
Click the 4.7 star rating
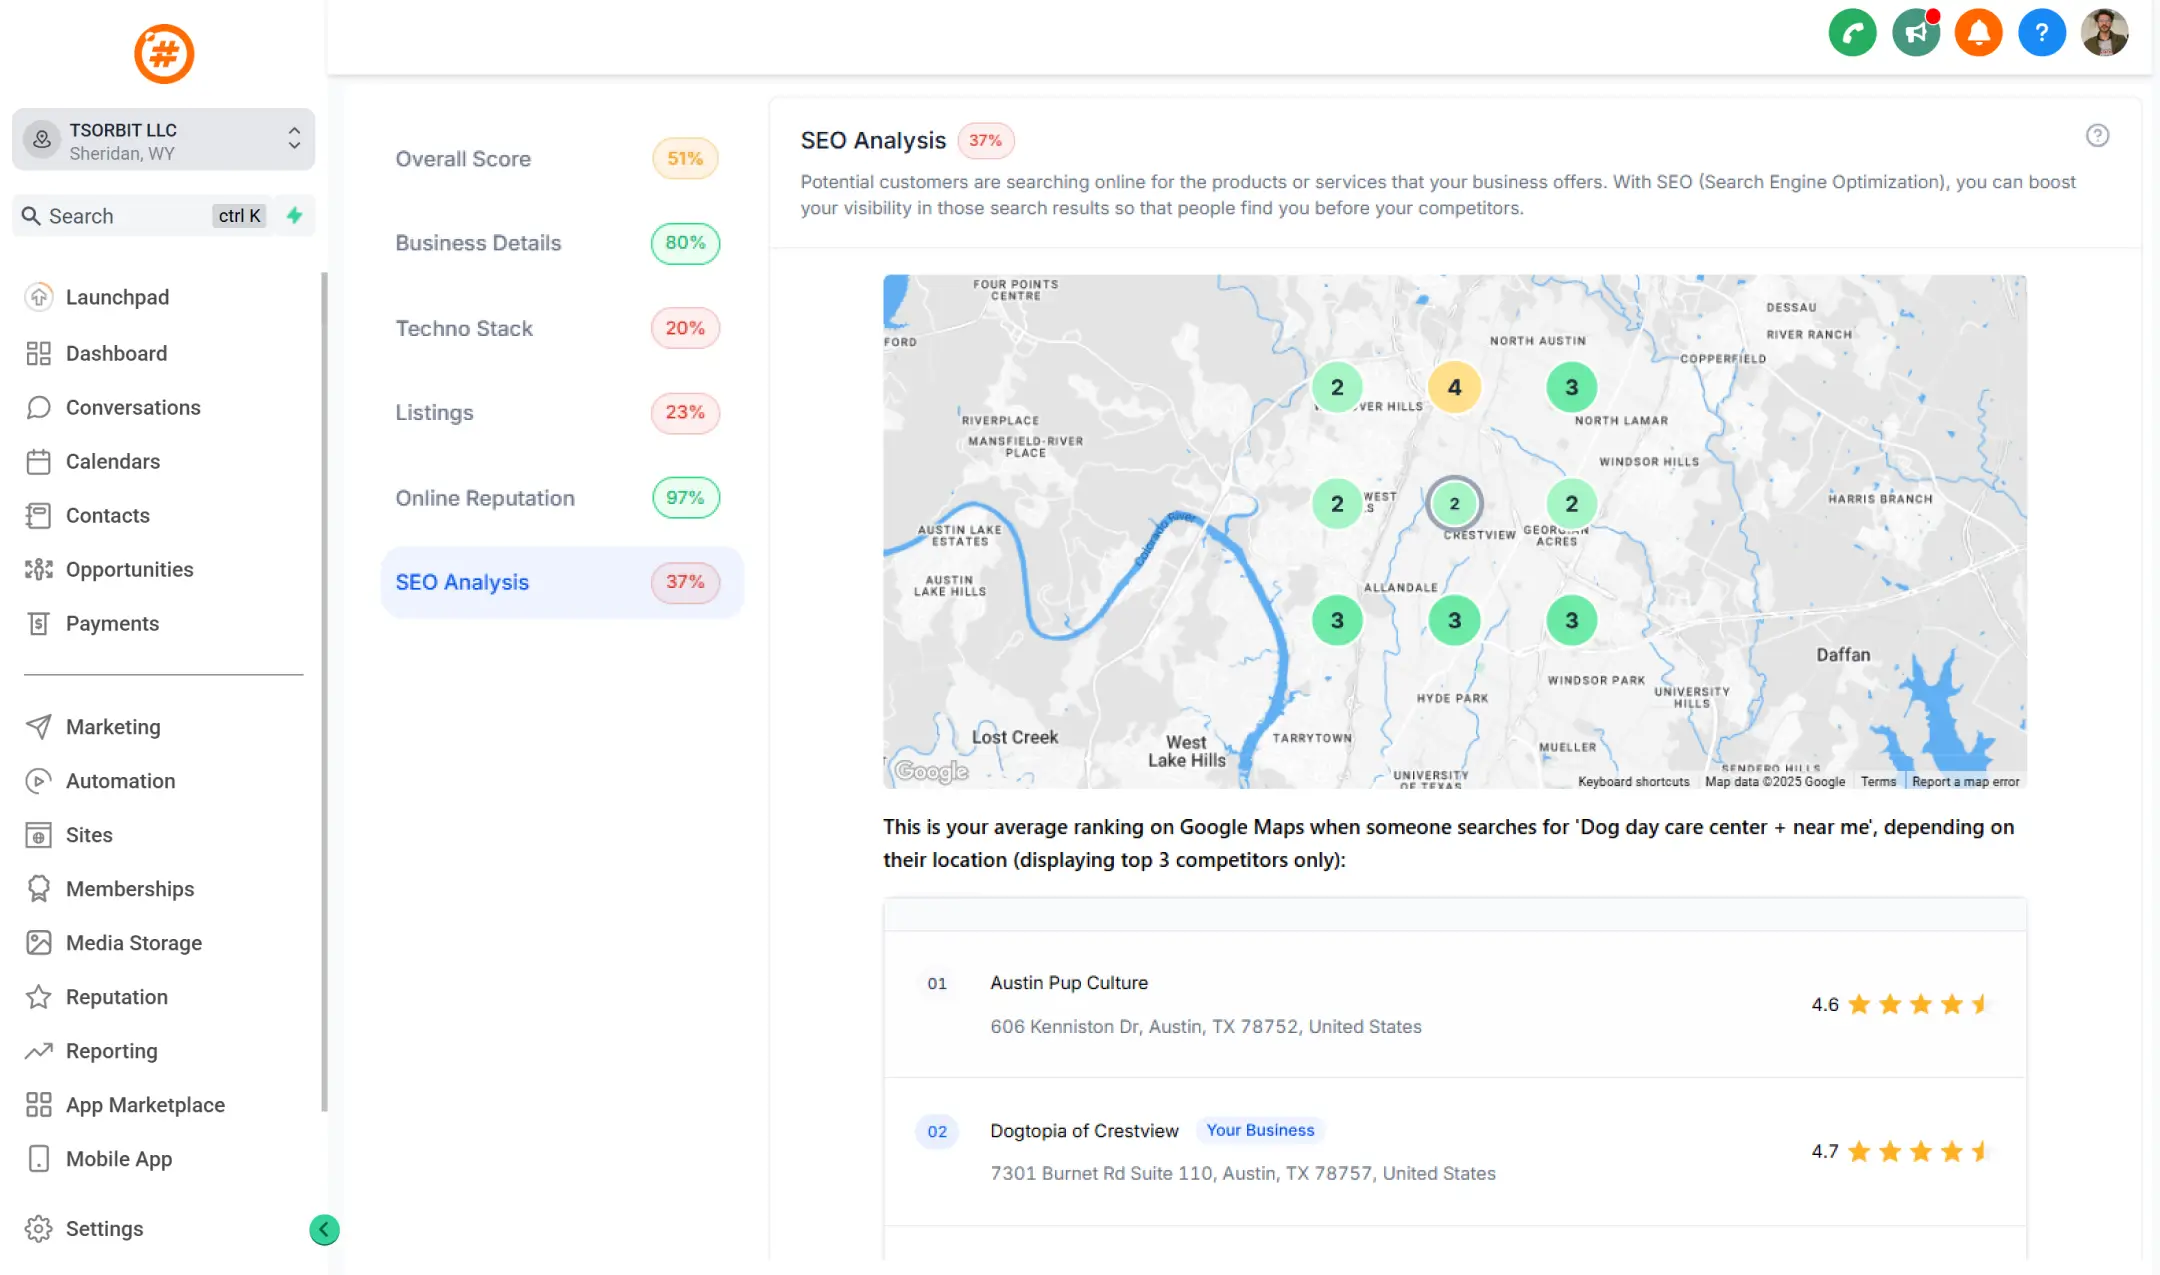[x=1897, y=1151]
